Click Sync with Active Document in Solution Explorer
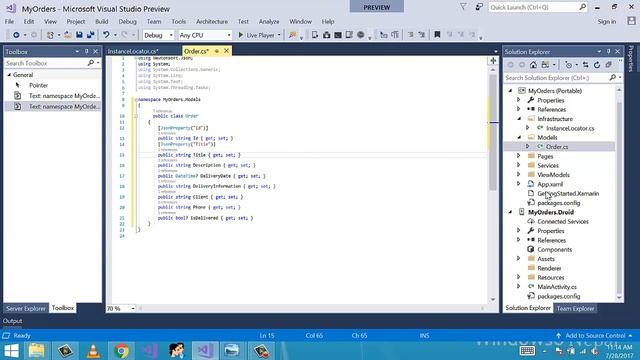 [x=585, y=65]
